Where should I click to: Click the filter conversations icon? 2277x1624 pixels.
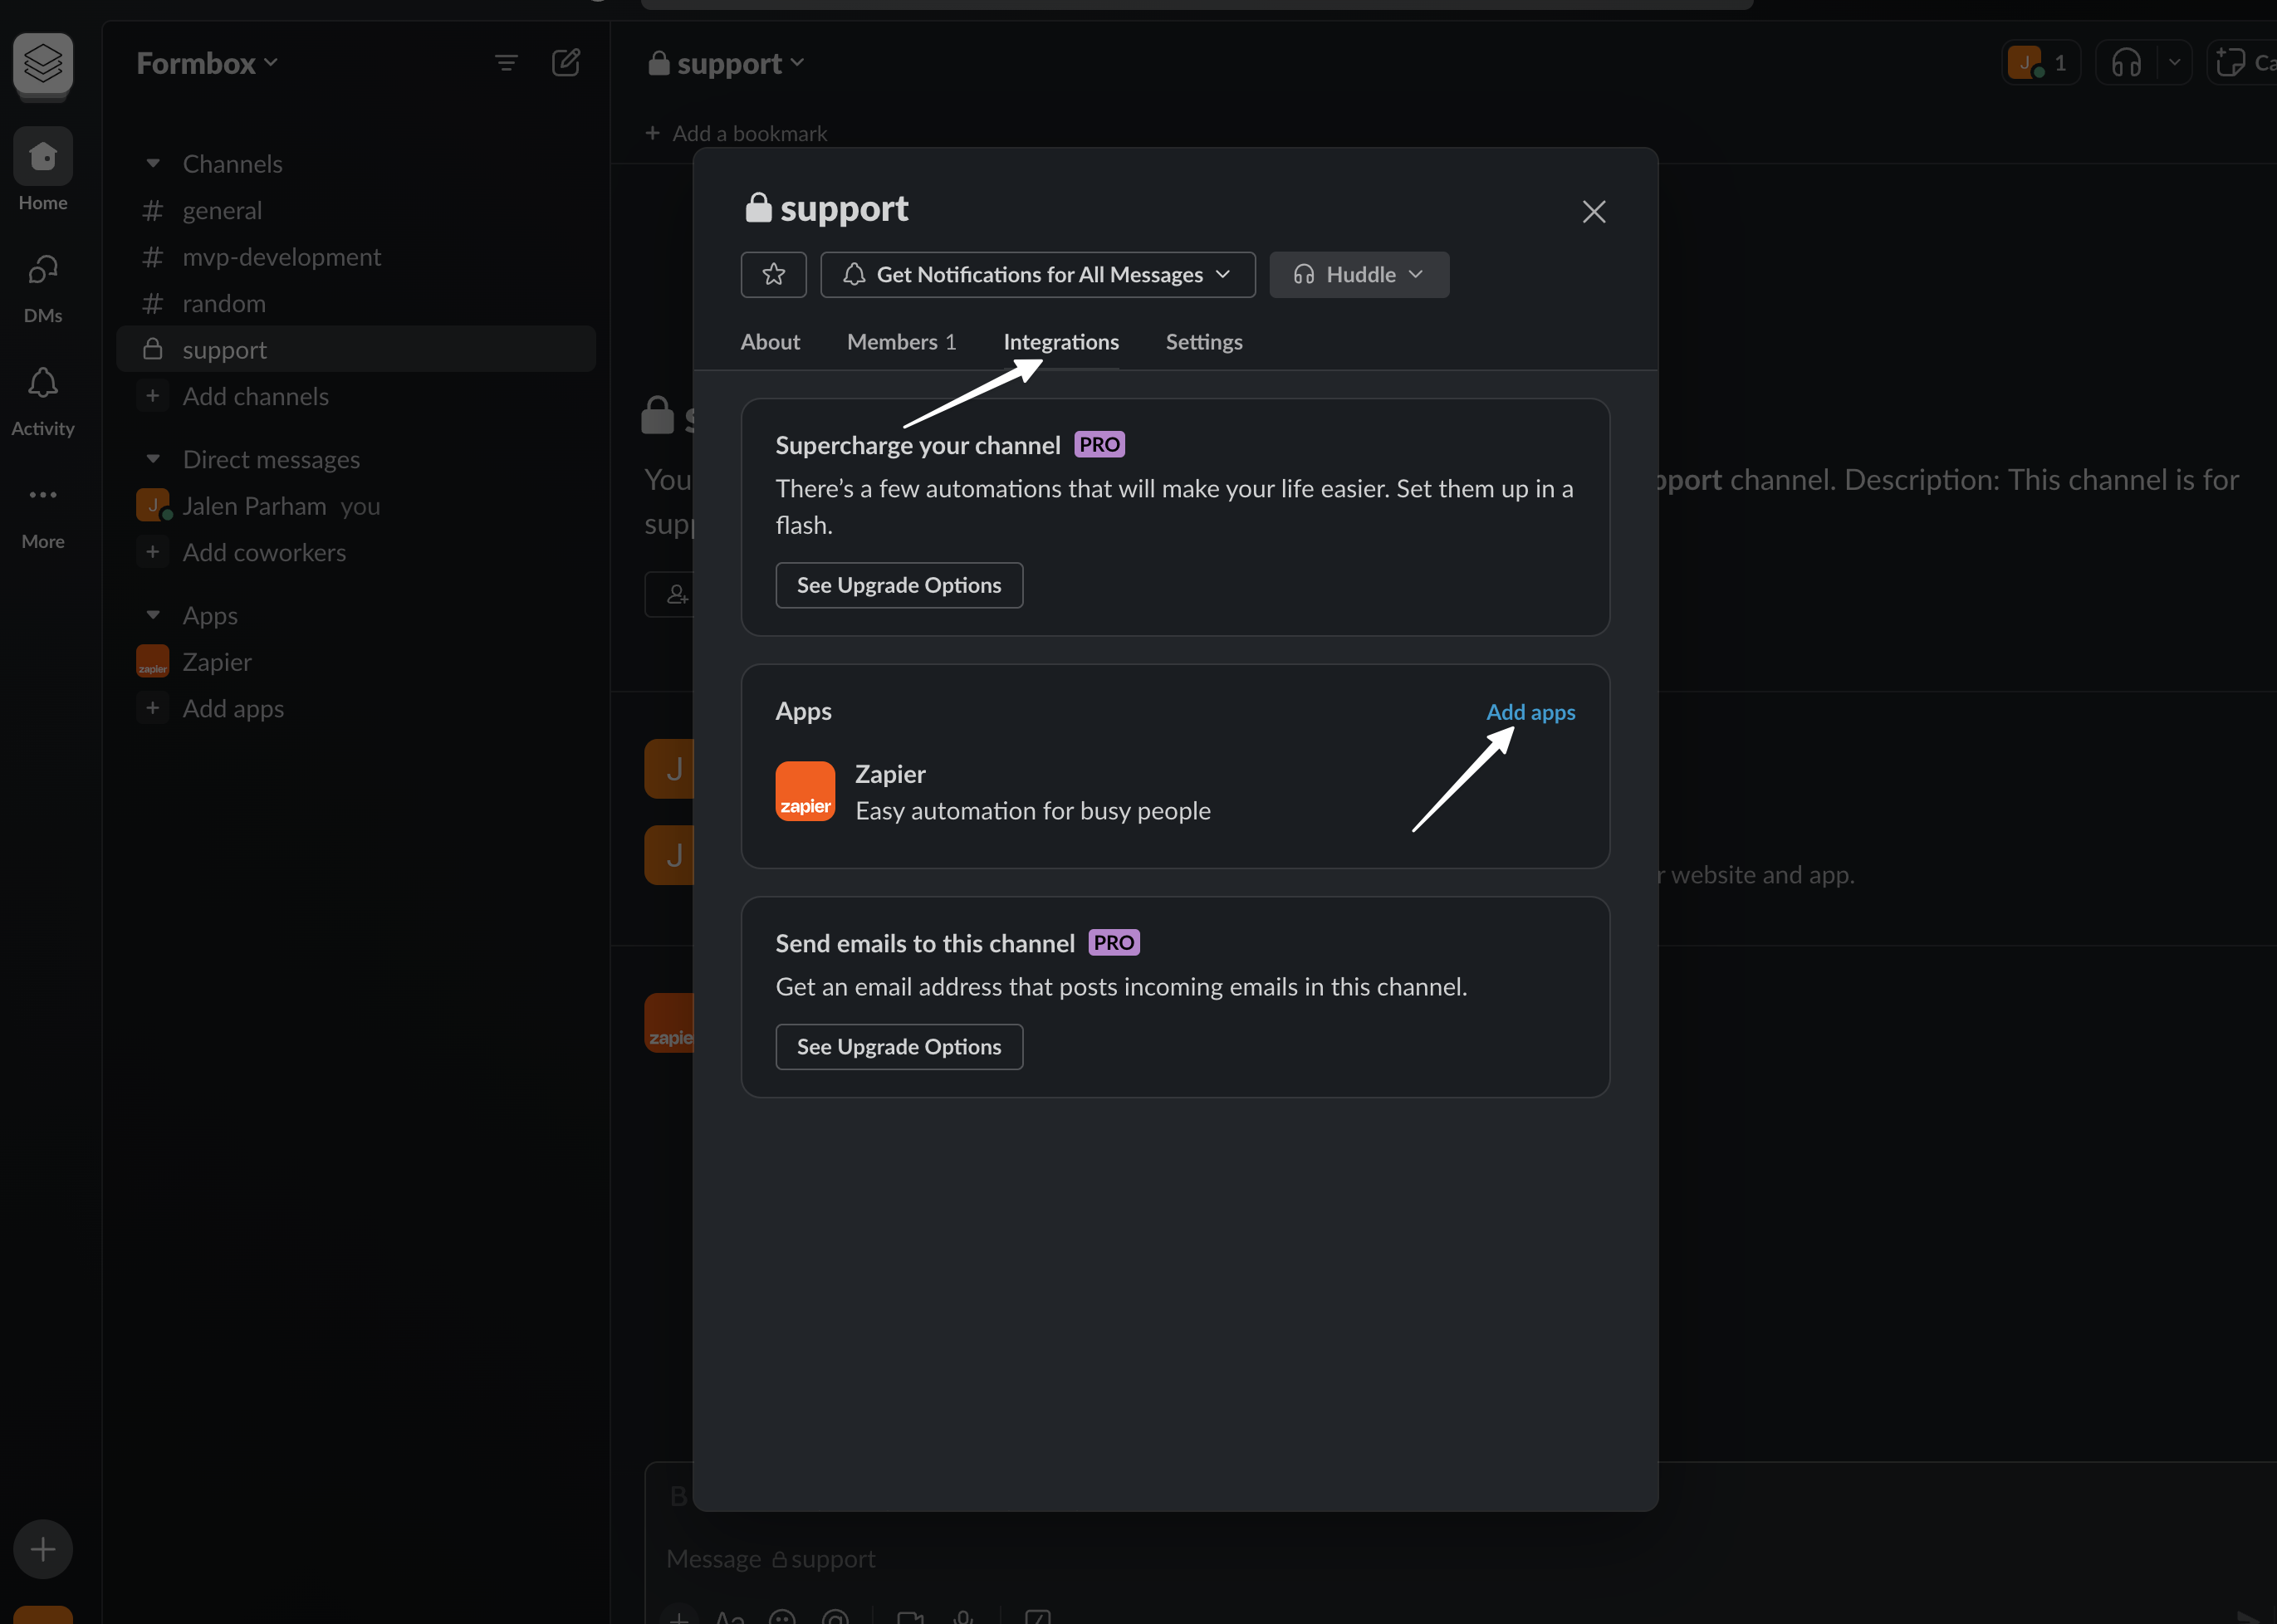tap(506, 63)
